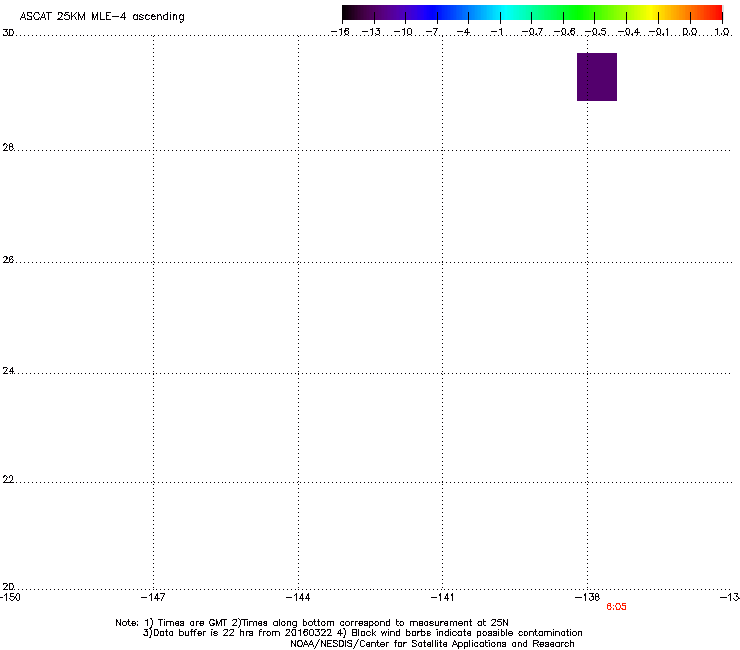Click the red 6:05 time label

point(616,607)
